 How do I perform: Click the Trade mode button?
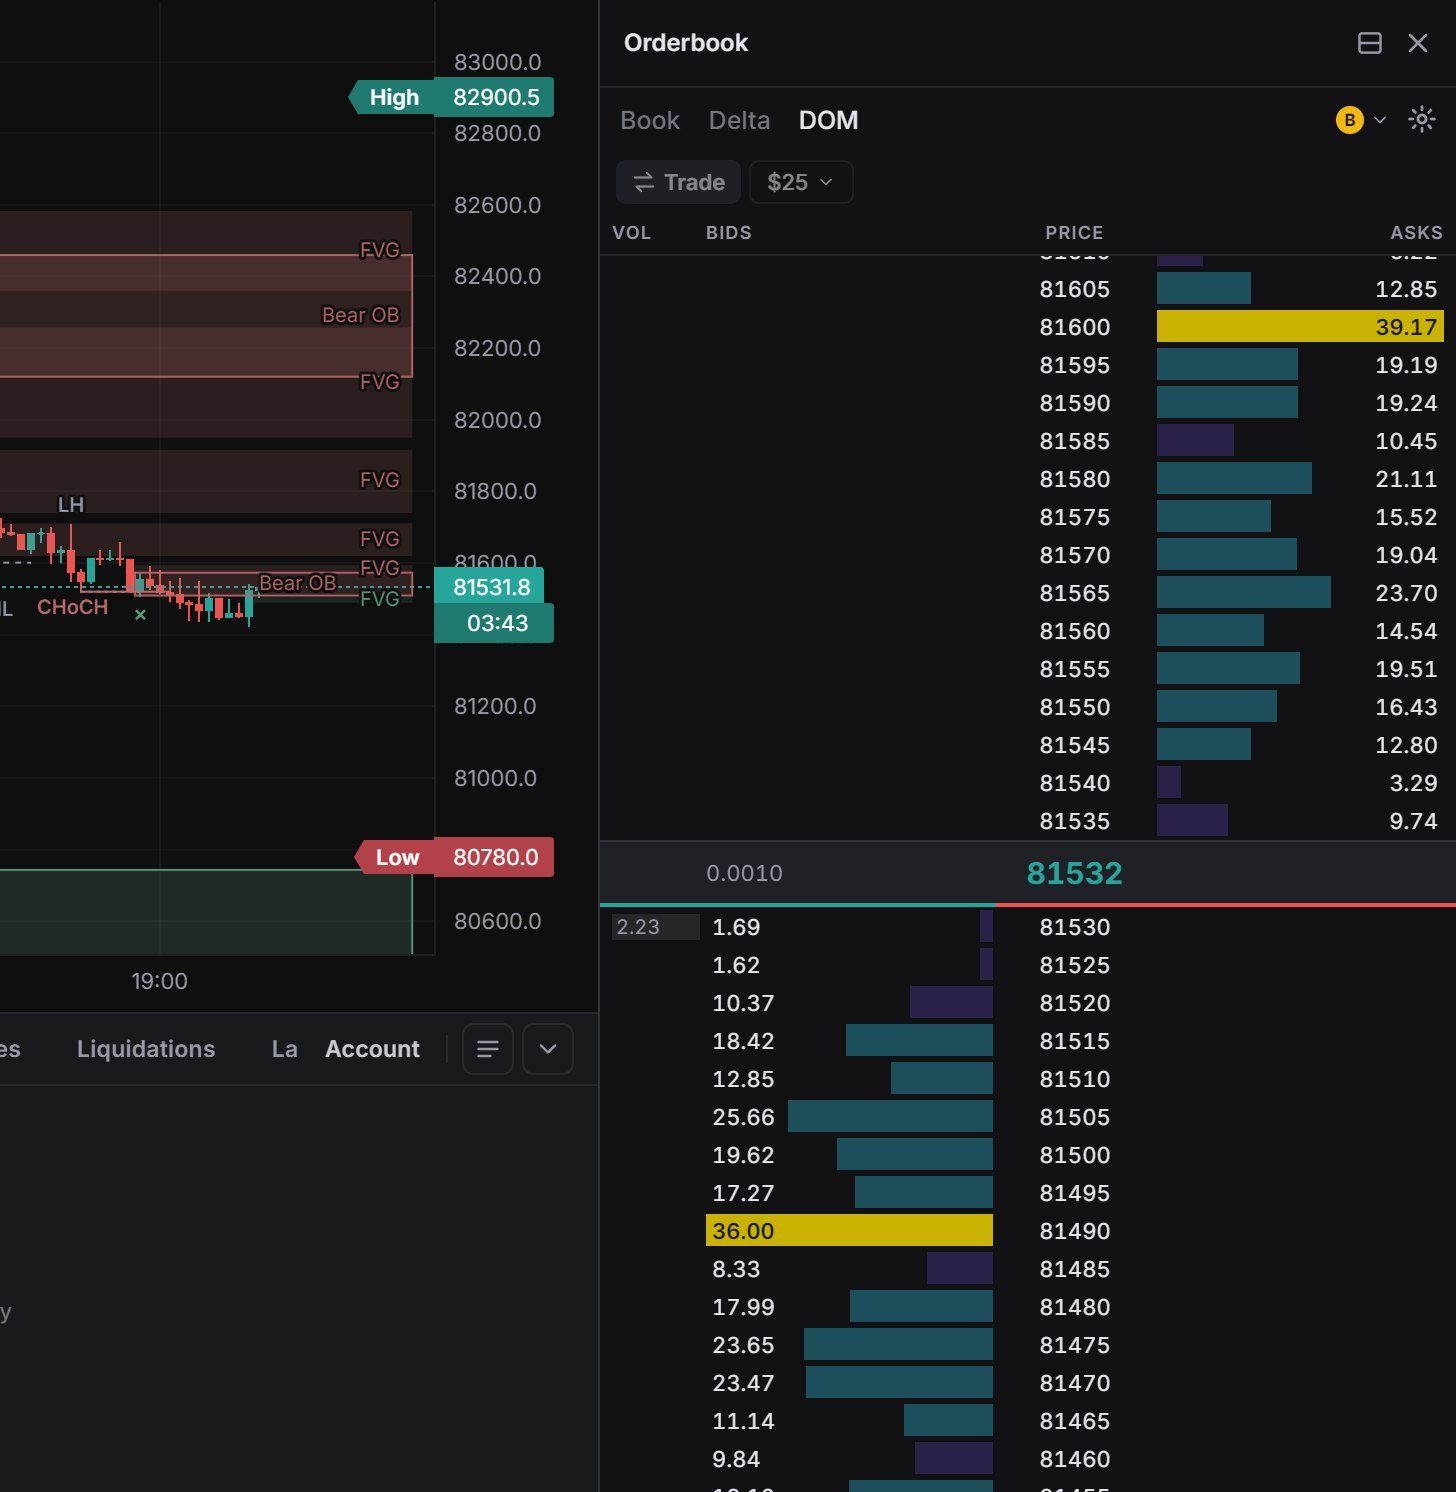(x=678, y=182)
